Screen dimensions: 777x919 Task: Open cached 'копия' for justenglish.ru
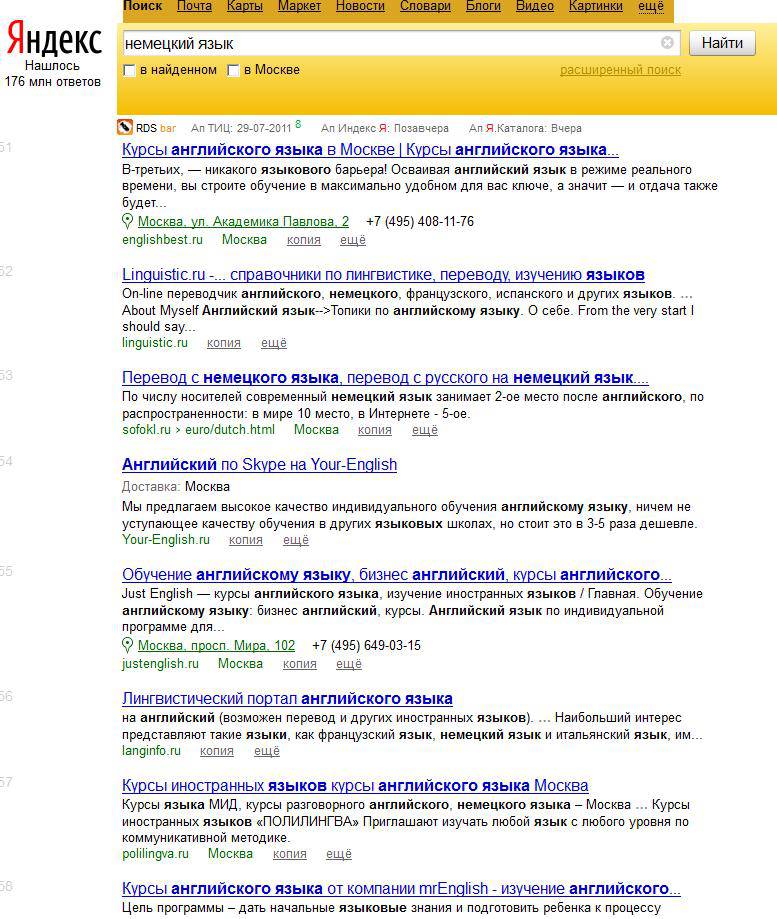299,664
